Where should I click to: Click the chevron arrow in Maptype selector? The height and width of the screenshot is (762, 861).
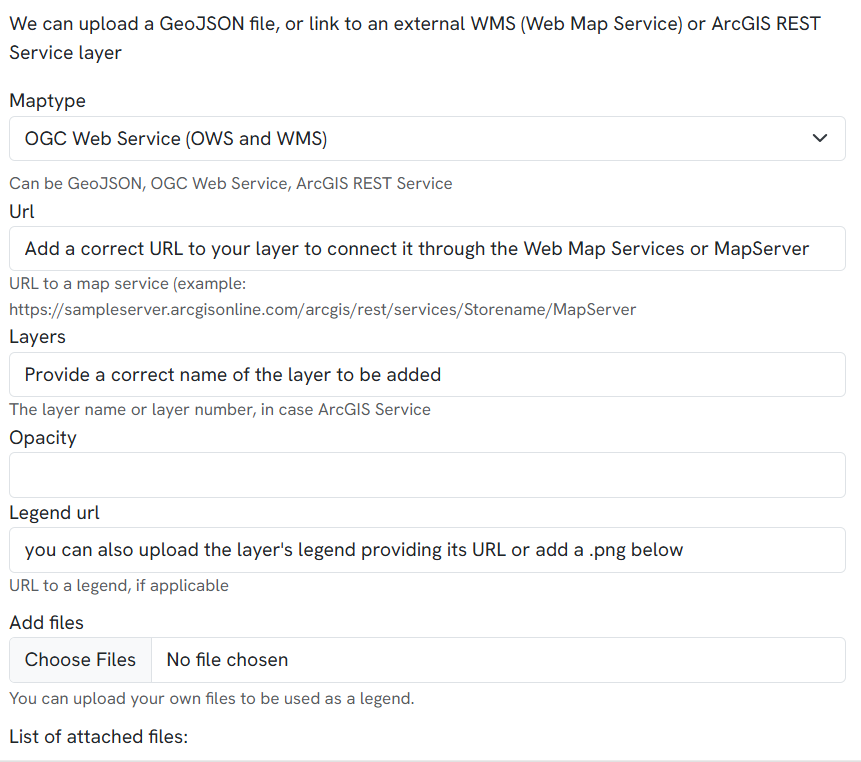[820, 138]
